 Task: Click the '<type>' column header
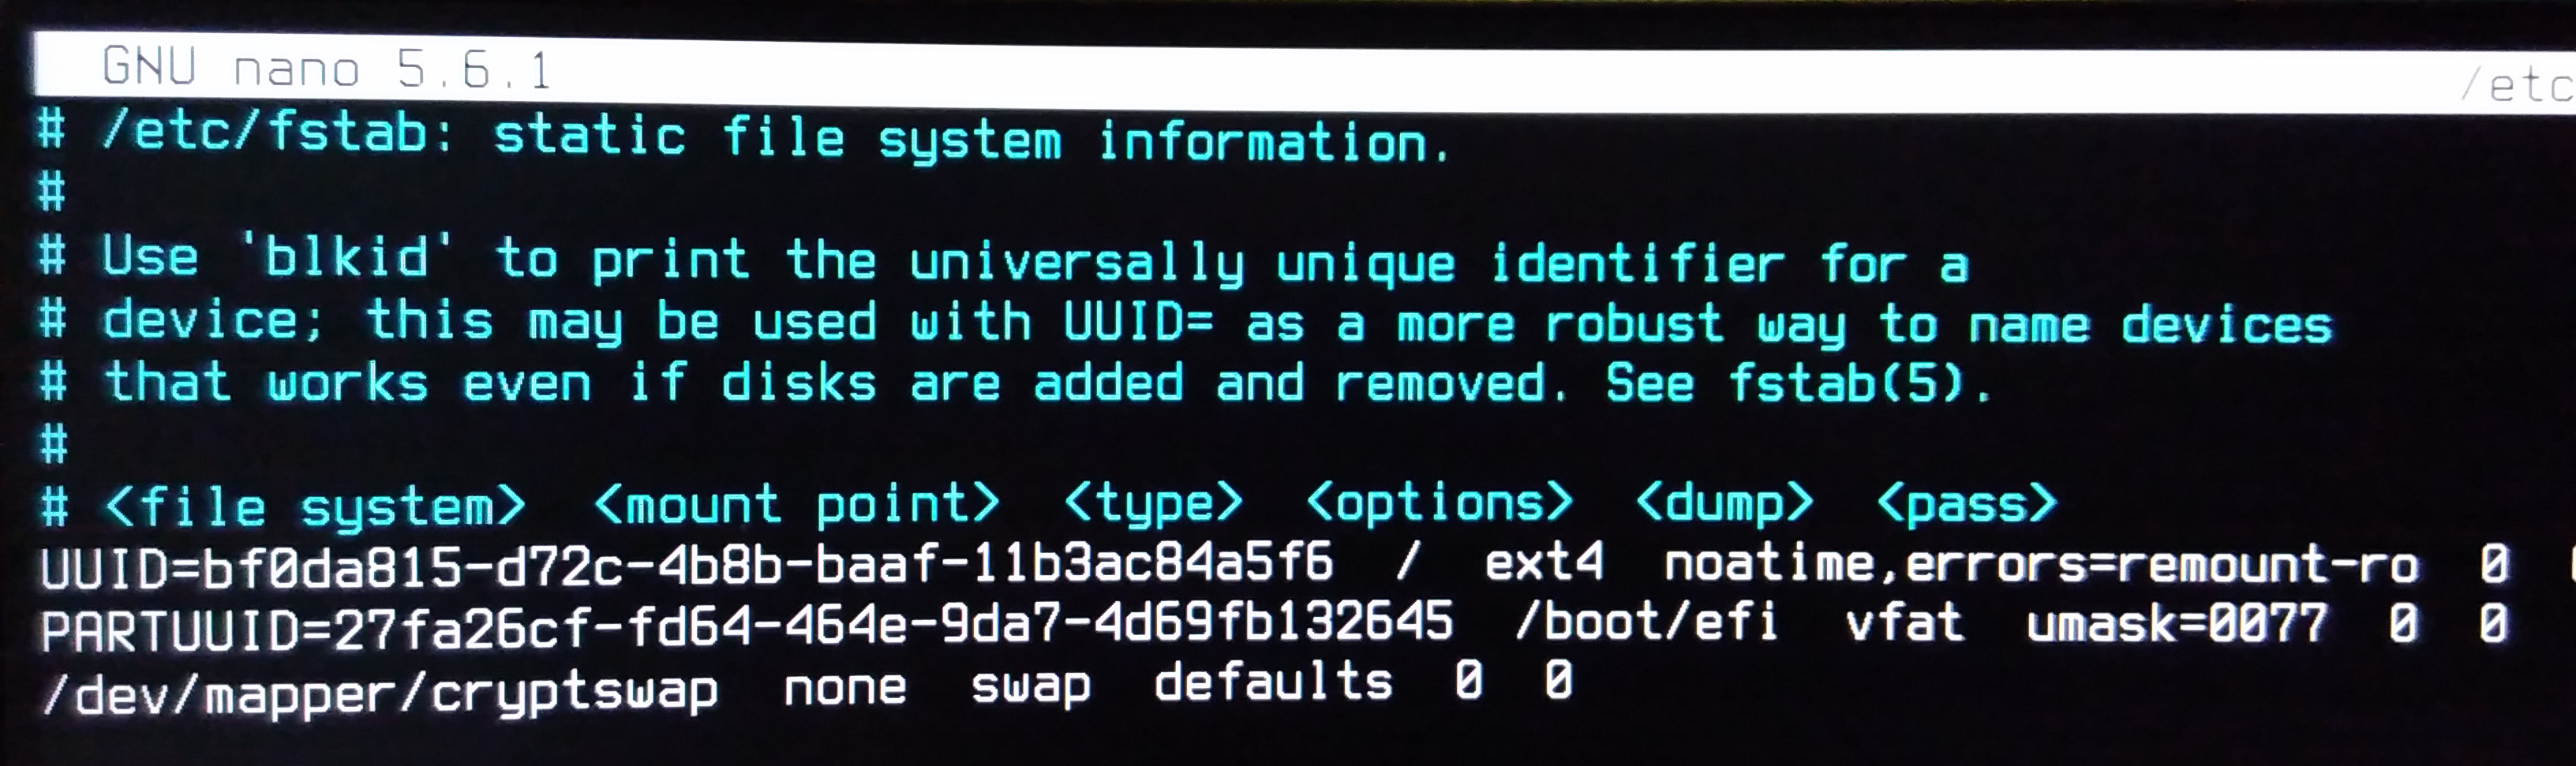pos(1153,503)
